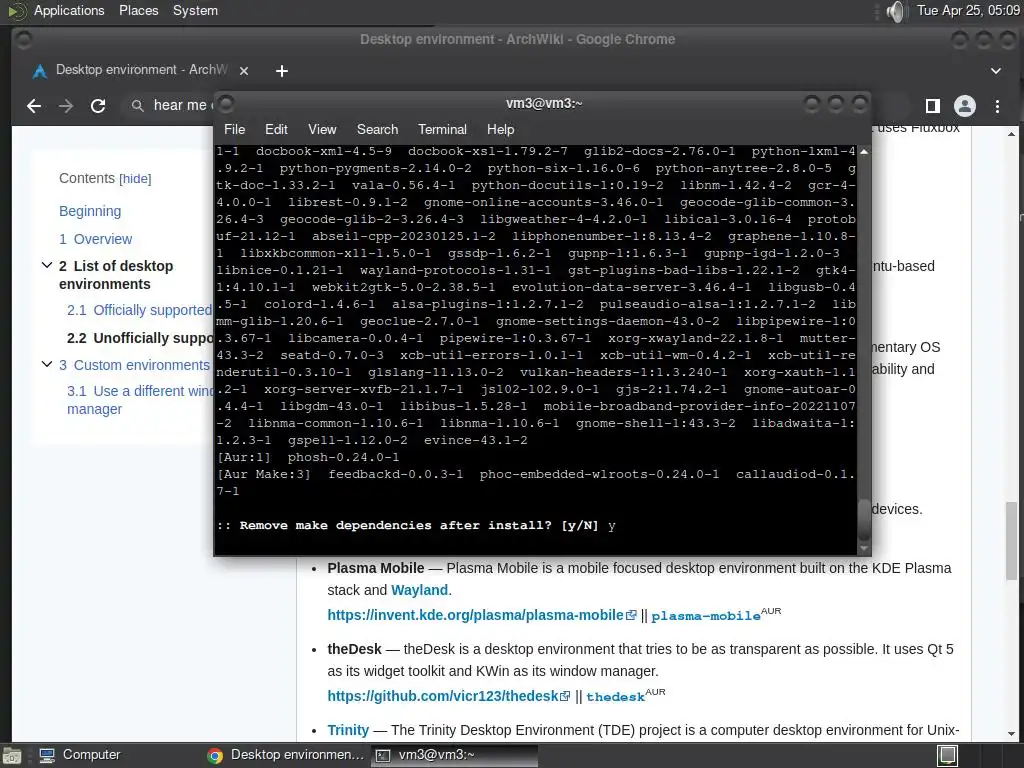1024x768 pixels.
Task: Jump to 1 Overview section
Action: pyautogui.click(x=95, y=239)
